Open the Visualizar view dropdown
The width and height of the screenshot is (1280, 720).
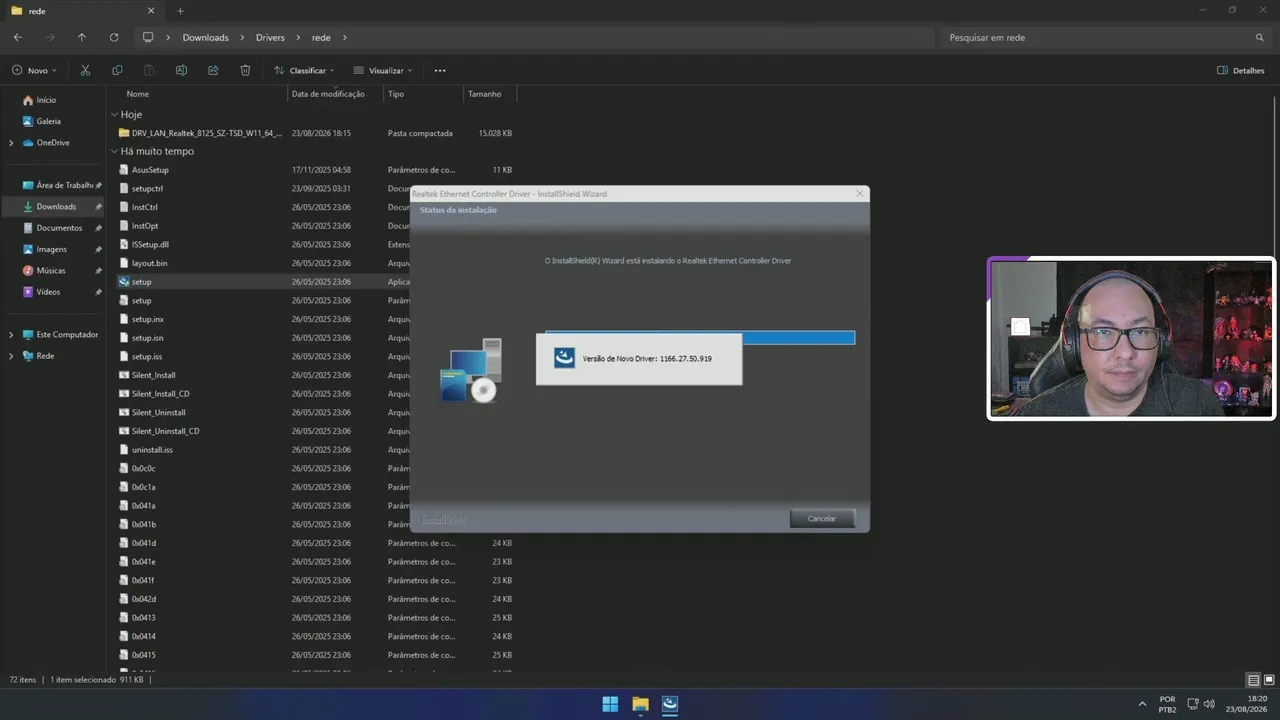tap(383, 70)
